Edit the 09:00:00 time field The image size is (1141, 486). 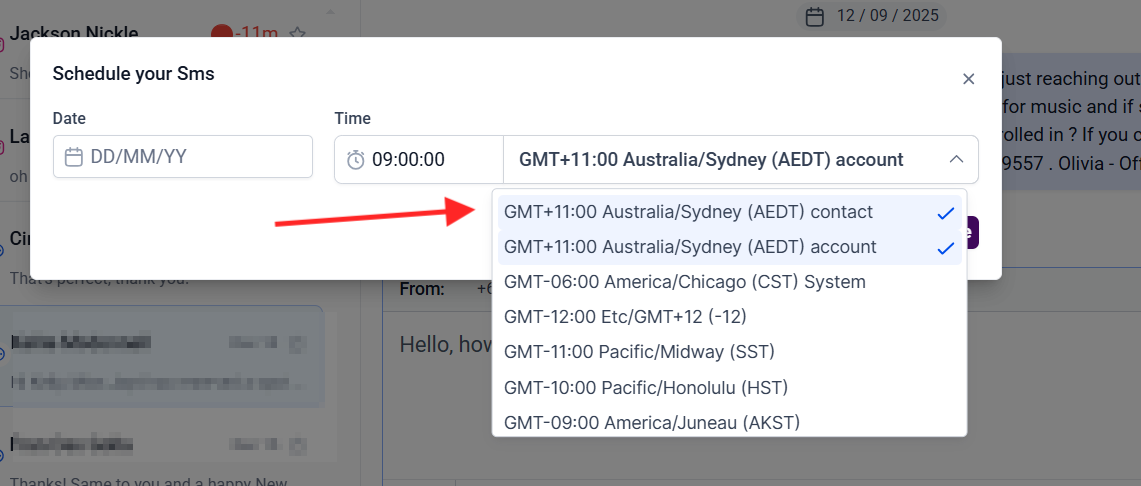(x=418, y=159)
